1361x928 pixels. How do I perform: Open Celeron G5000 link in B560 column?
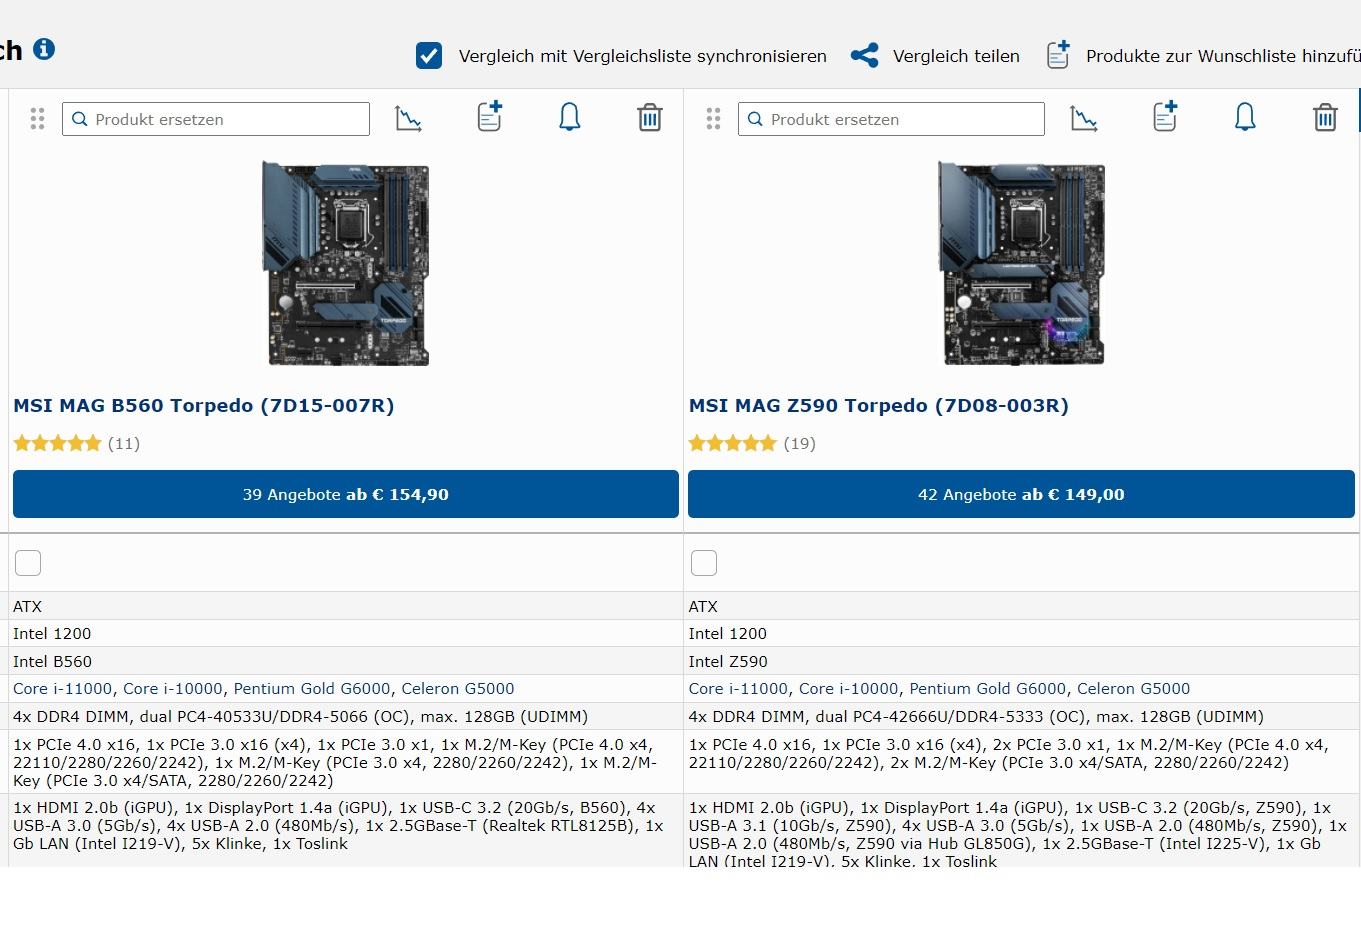pos(458,688)
